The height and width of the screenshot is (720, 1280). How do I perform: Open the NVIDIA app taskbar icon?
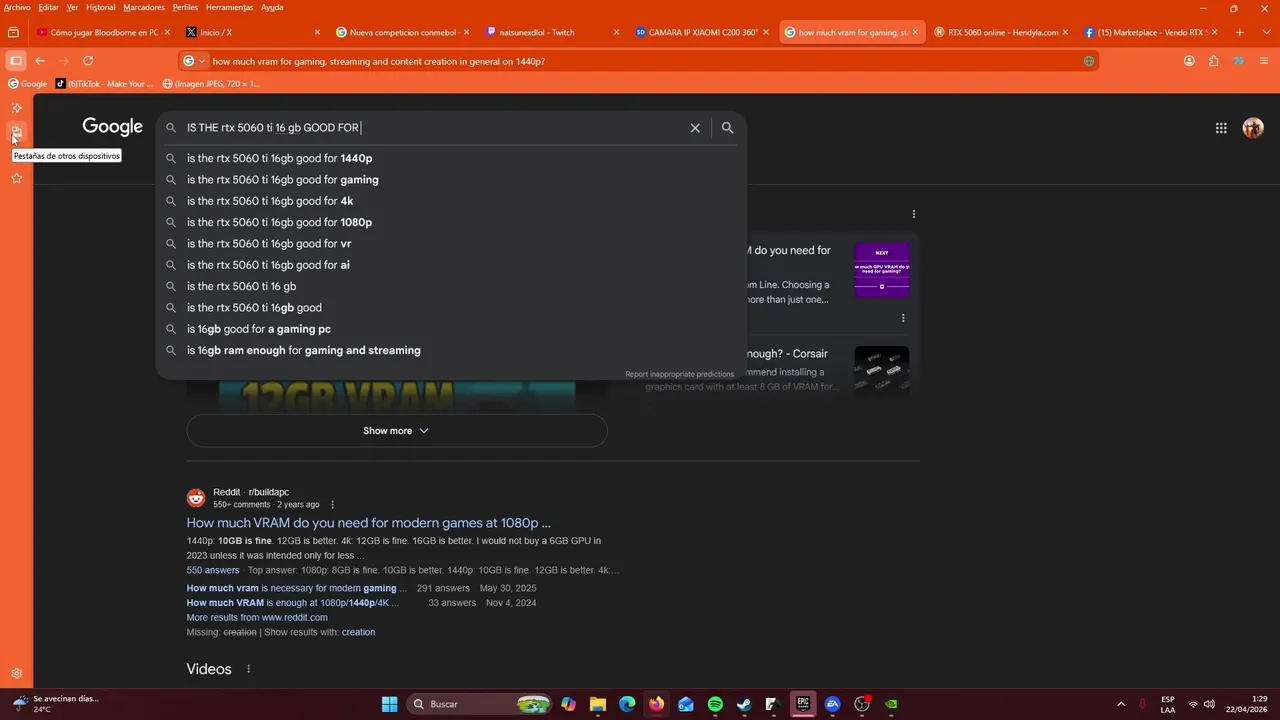click(891, 704)
